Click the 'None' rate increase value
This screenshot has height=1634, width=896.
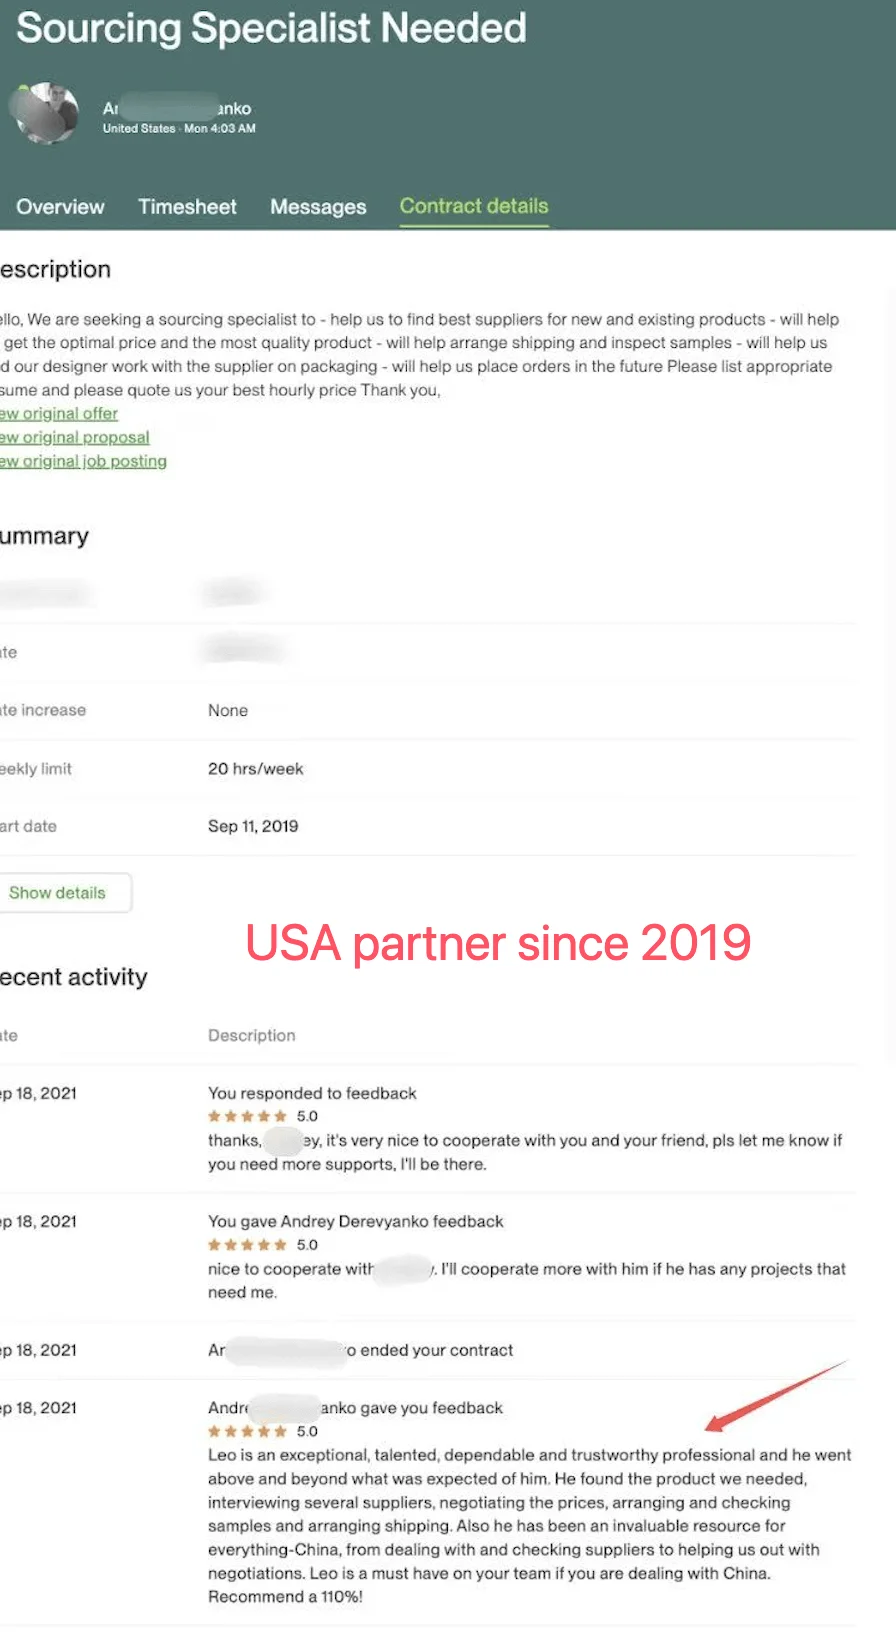(228, 711)
